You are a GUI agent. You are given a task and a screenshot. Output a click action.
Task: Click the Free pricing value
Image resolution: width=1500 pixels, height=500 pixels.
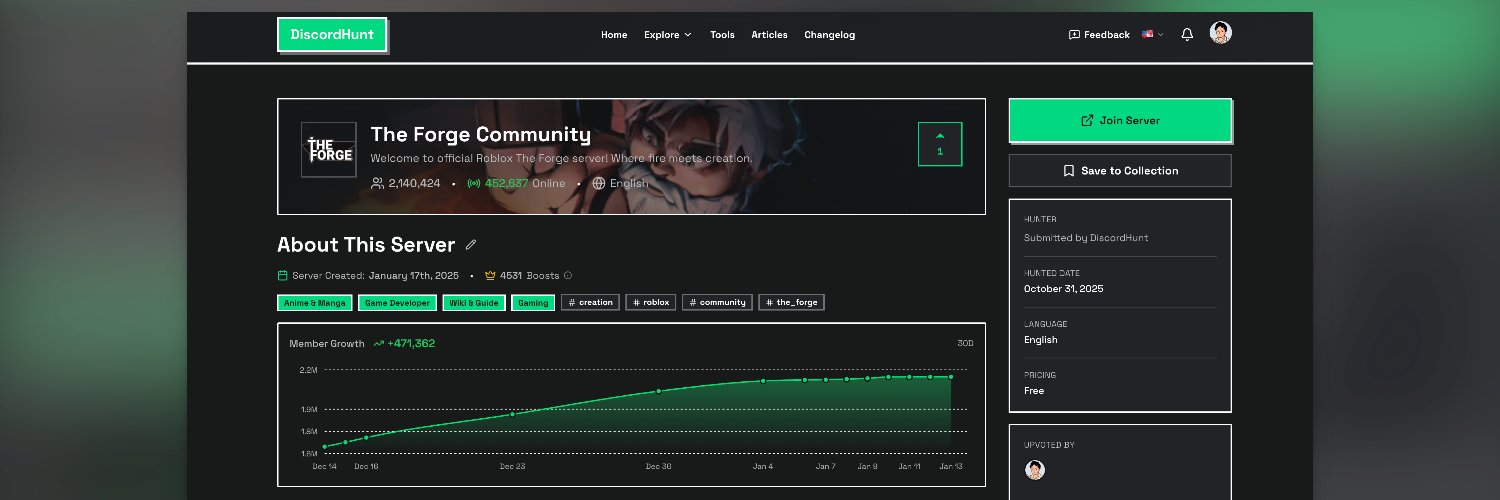1034,391
